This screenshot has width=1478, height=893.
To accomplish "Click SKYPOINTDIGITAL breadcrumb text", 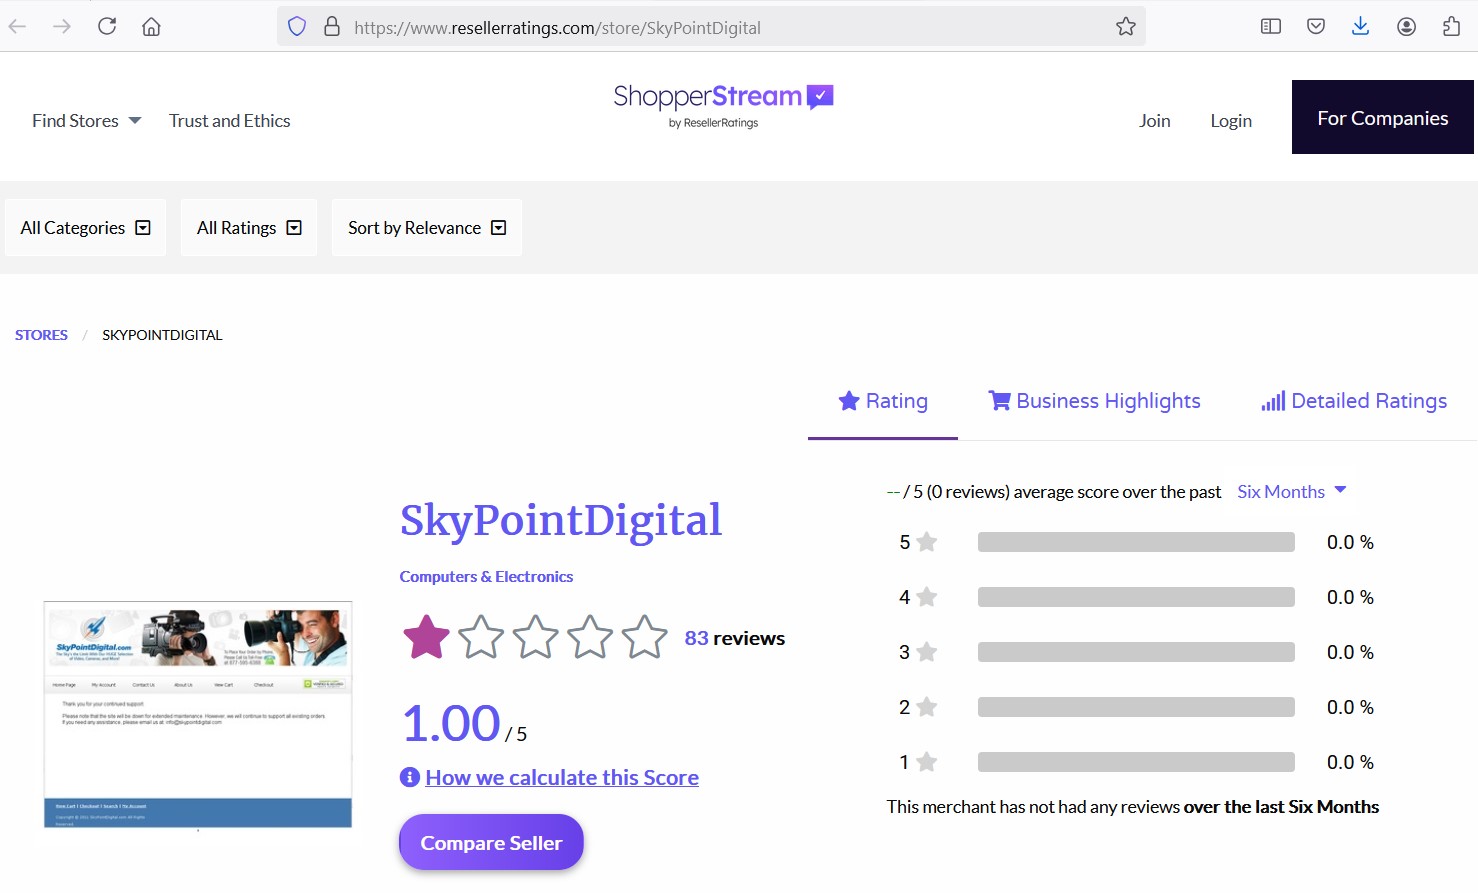I will (162, 335).
